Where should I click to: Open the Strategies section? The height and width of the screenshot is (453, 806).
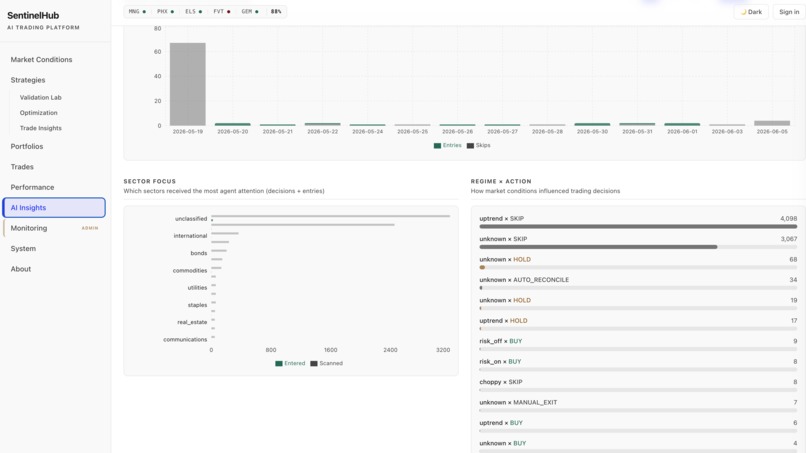click(x=28, y=80)
